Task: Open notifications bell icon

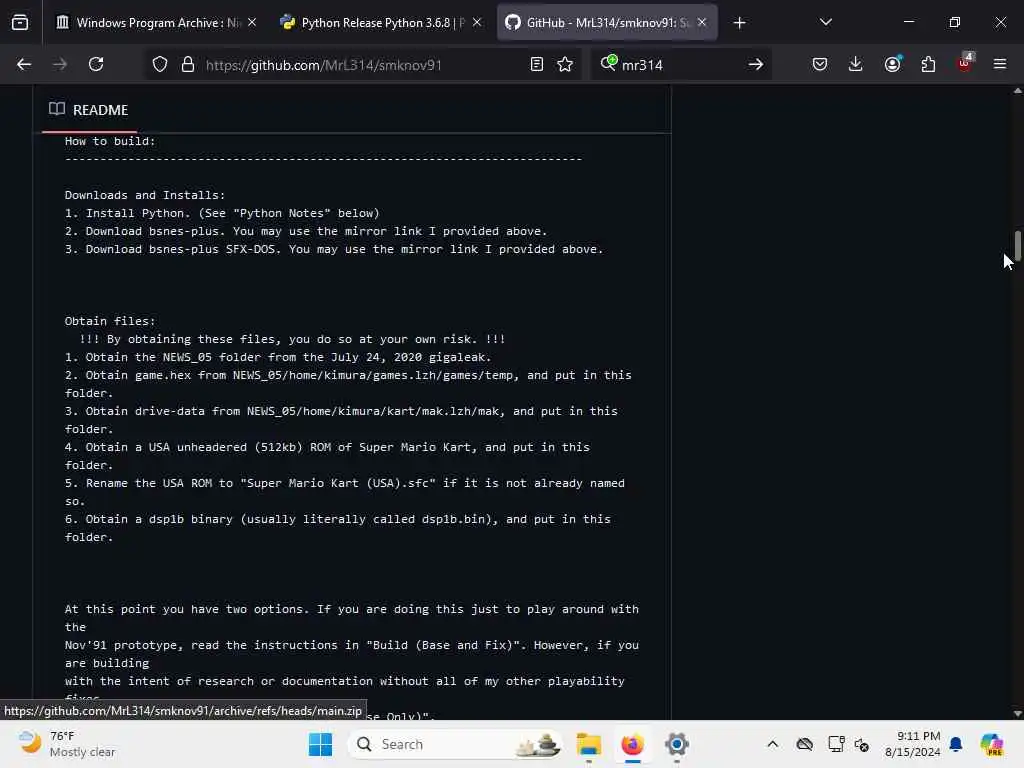Action: (955, 744)
